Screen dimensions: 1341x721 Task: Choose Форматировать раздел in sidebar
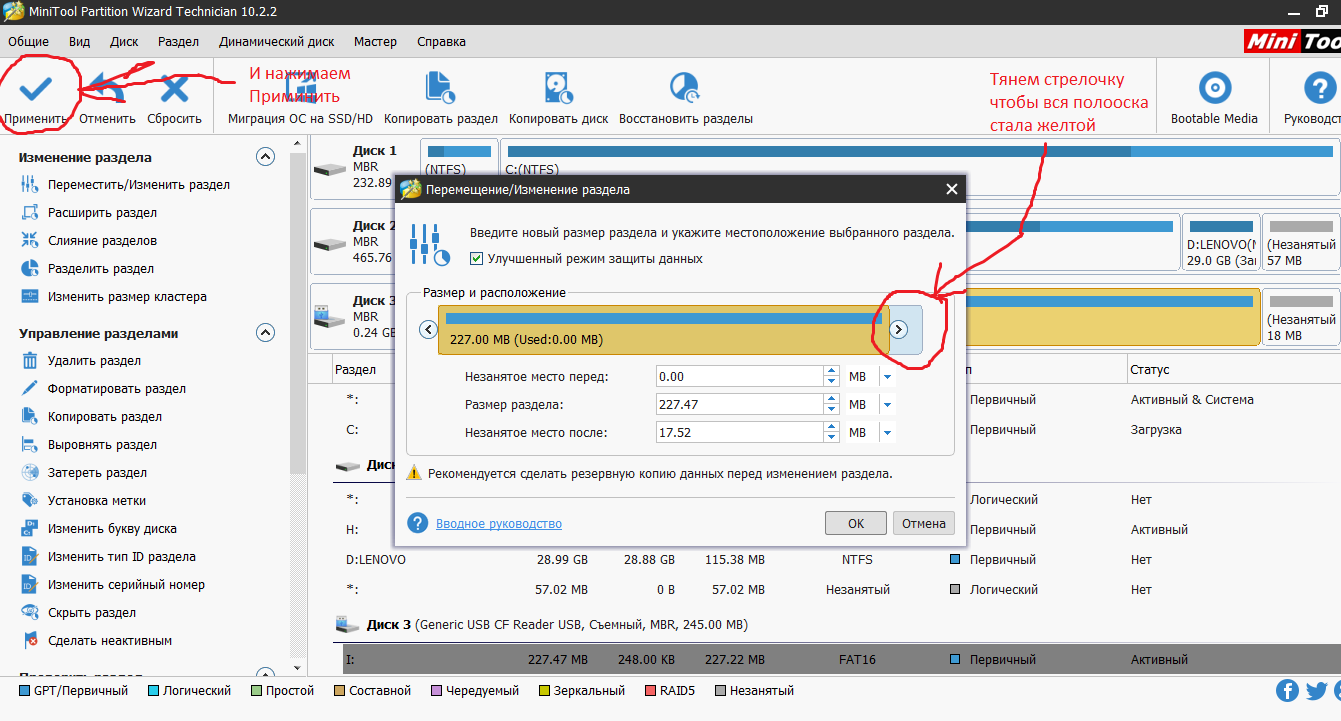tap(116, 389)
